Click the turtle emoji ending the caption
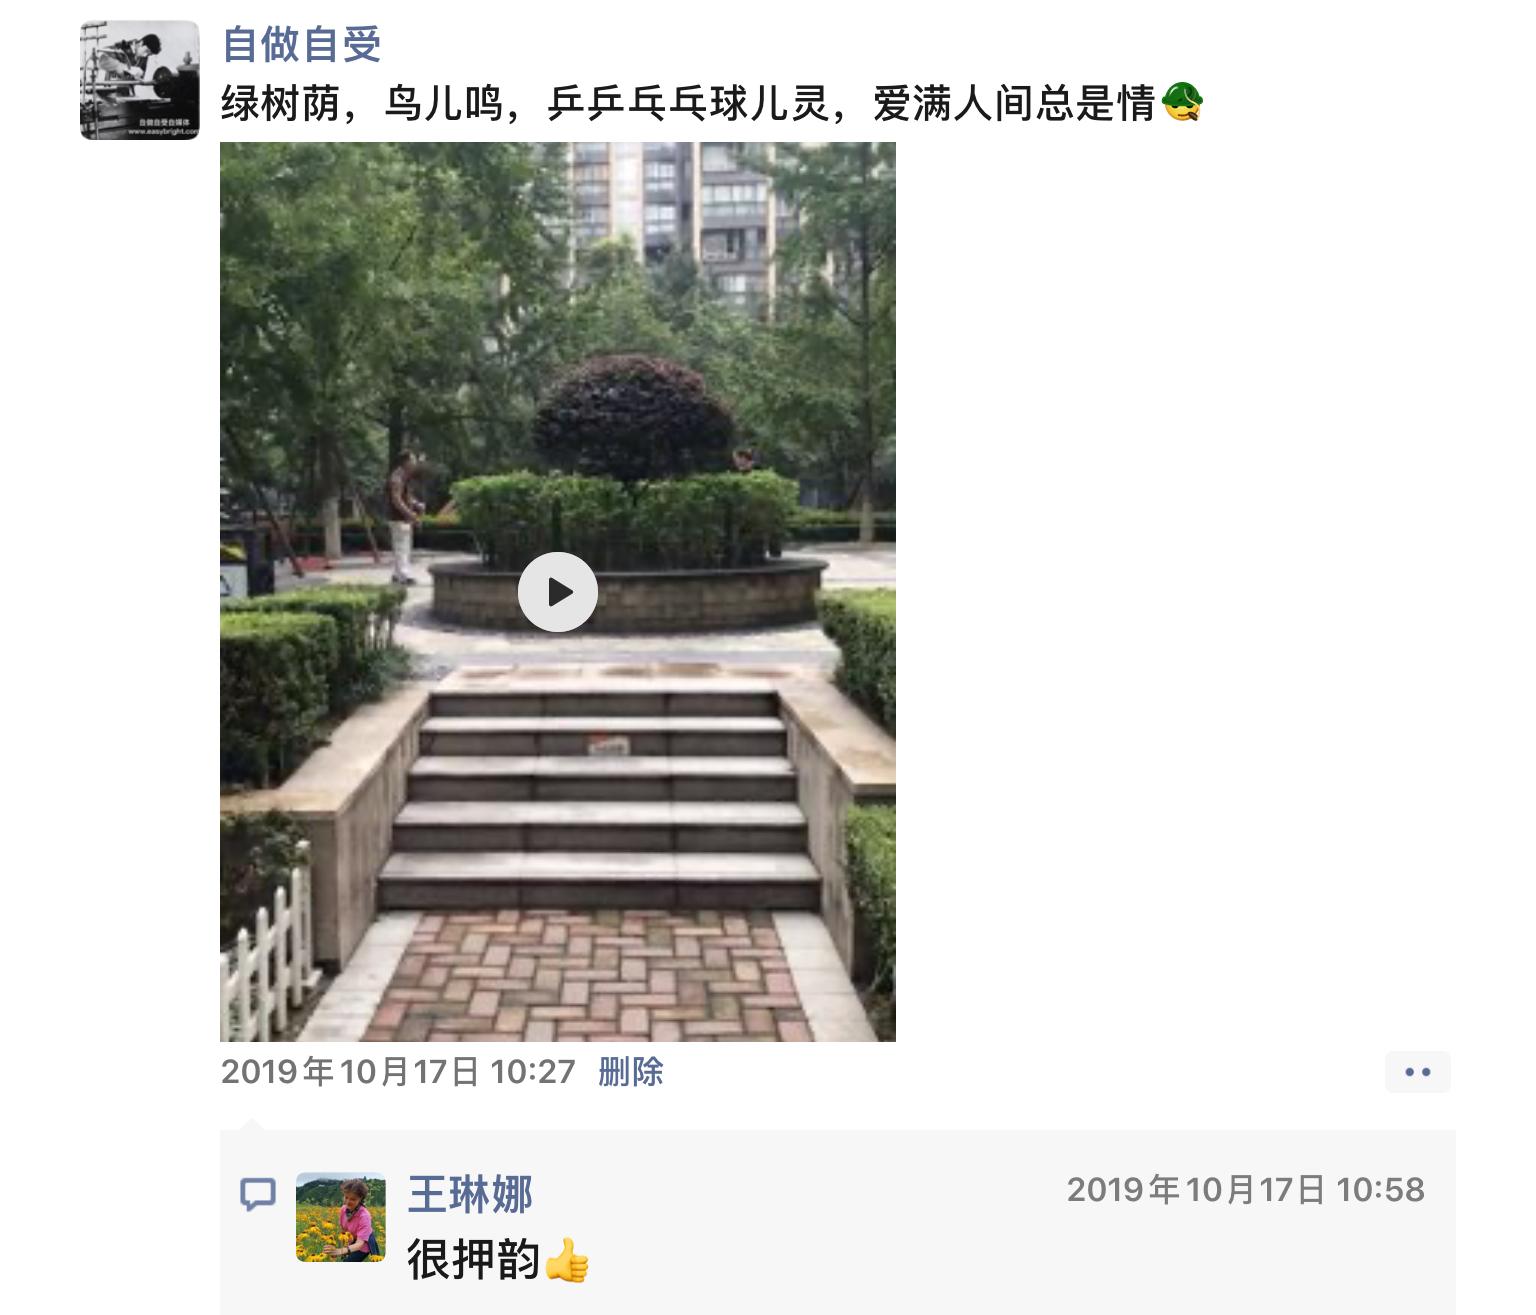The height and width of the screenshot is (1315, 1536). coord(1182,102)
